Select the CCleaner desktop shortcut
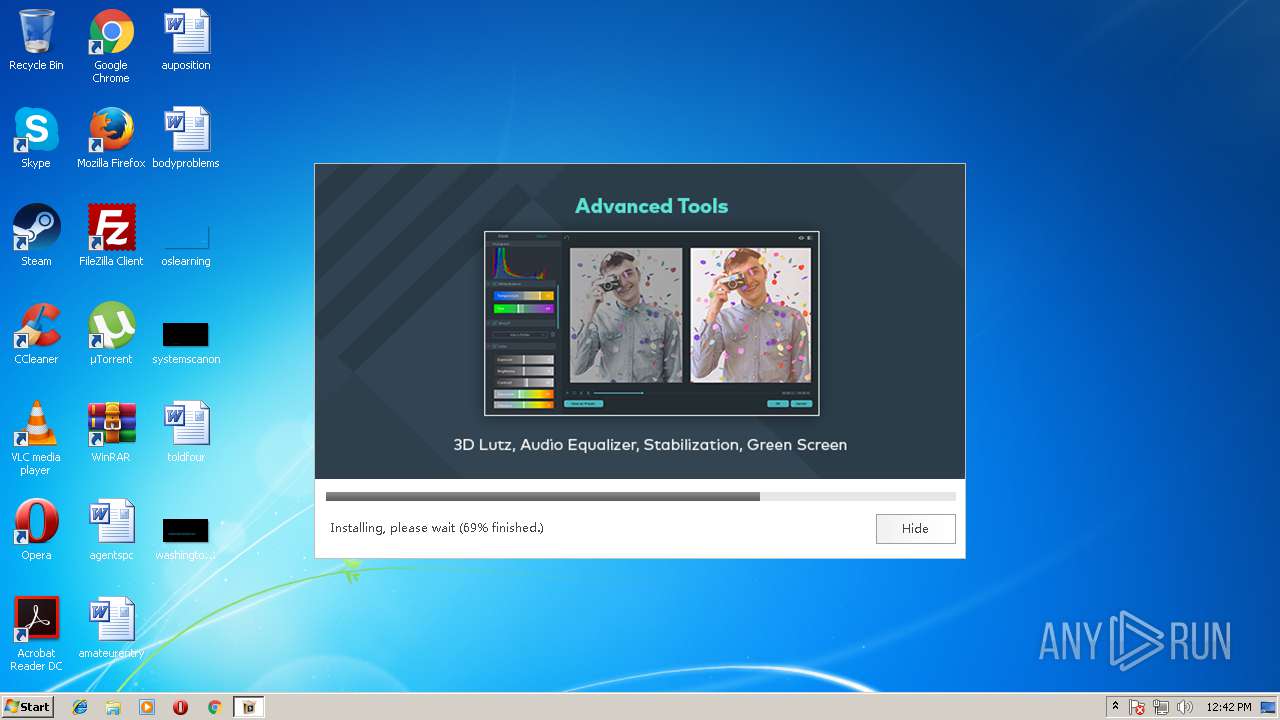 coord(36,334)
